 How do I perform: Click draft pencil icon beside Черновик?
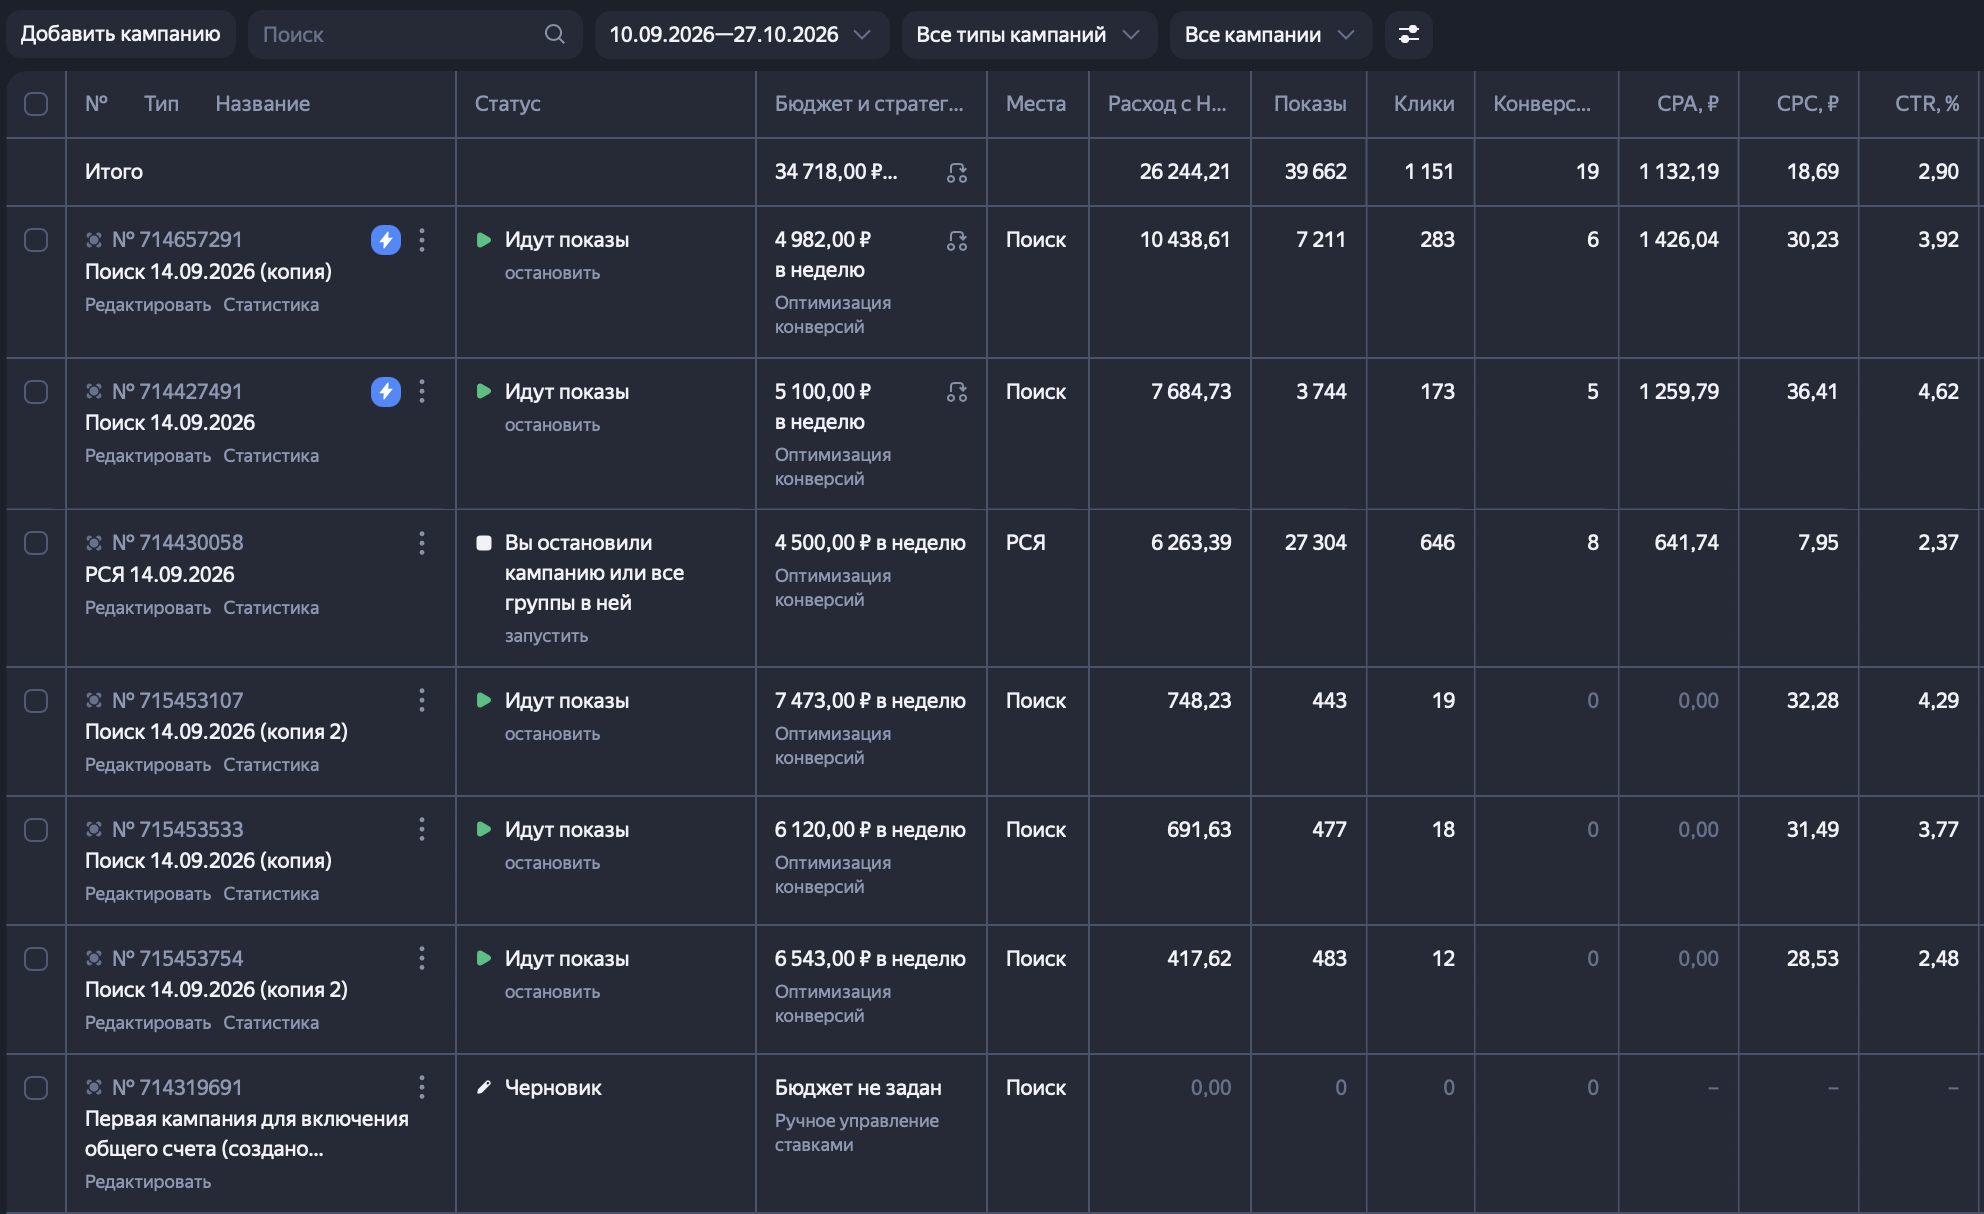point(484,1087)
